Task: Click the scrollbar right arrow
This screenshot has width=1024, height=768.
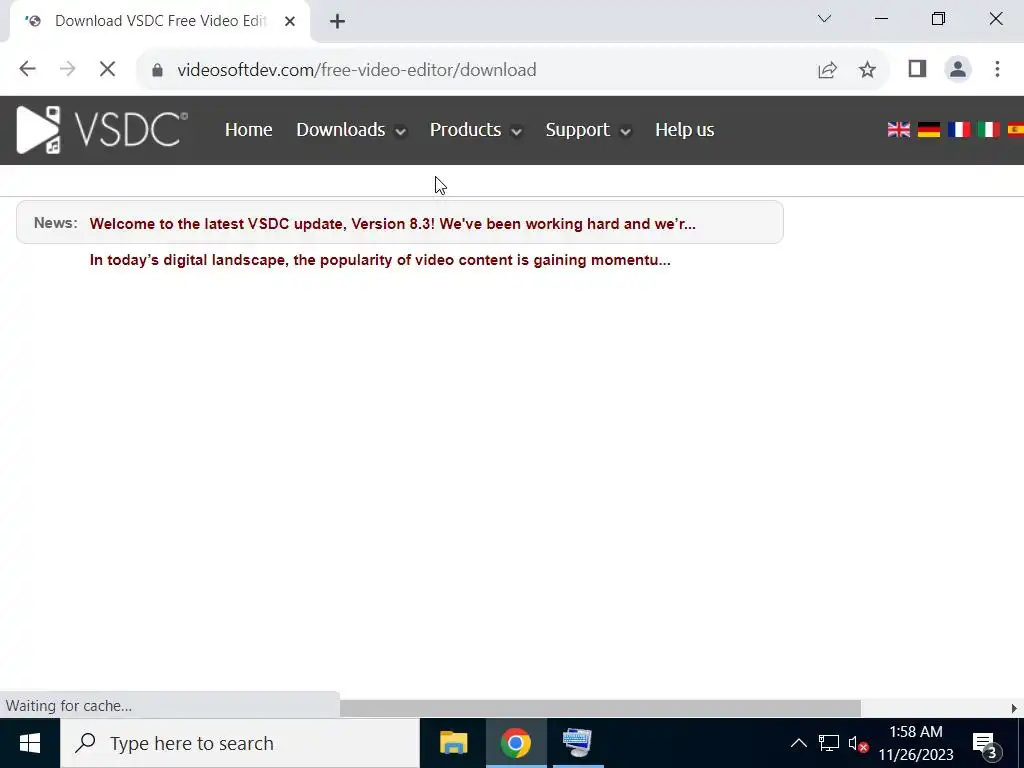Action: click(x=1014, y=709)
